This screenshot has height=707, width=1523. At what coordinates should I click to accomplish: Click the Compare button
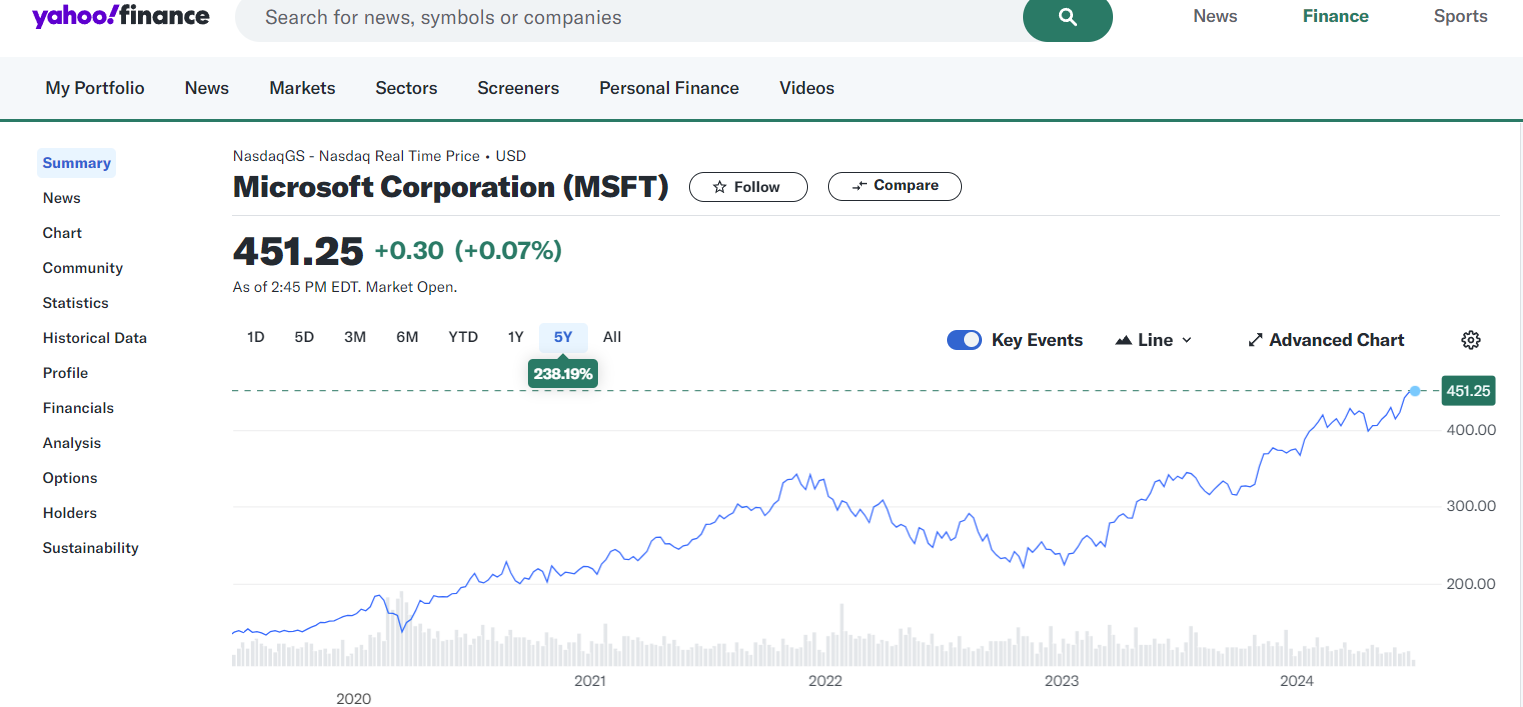pos(895,186)
